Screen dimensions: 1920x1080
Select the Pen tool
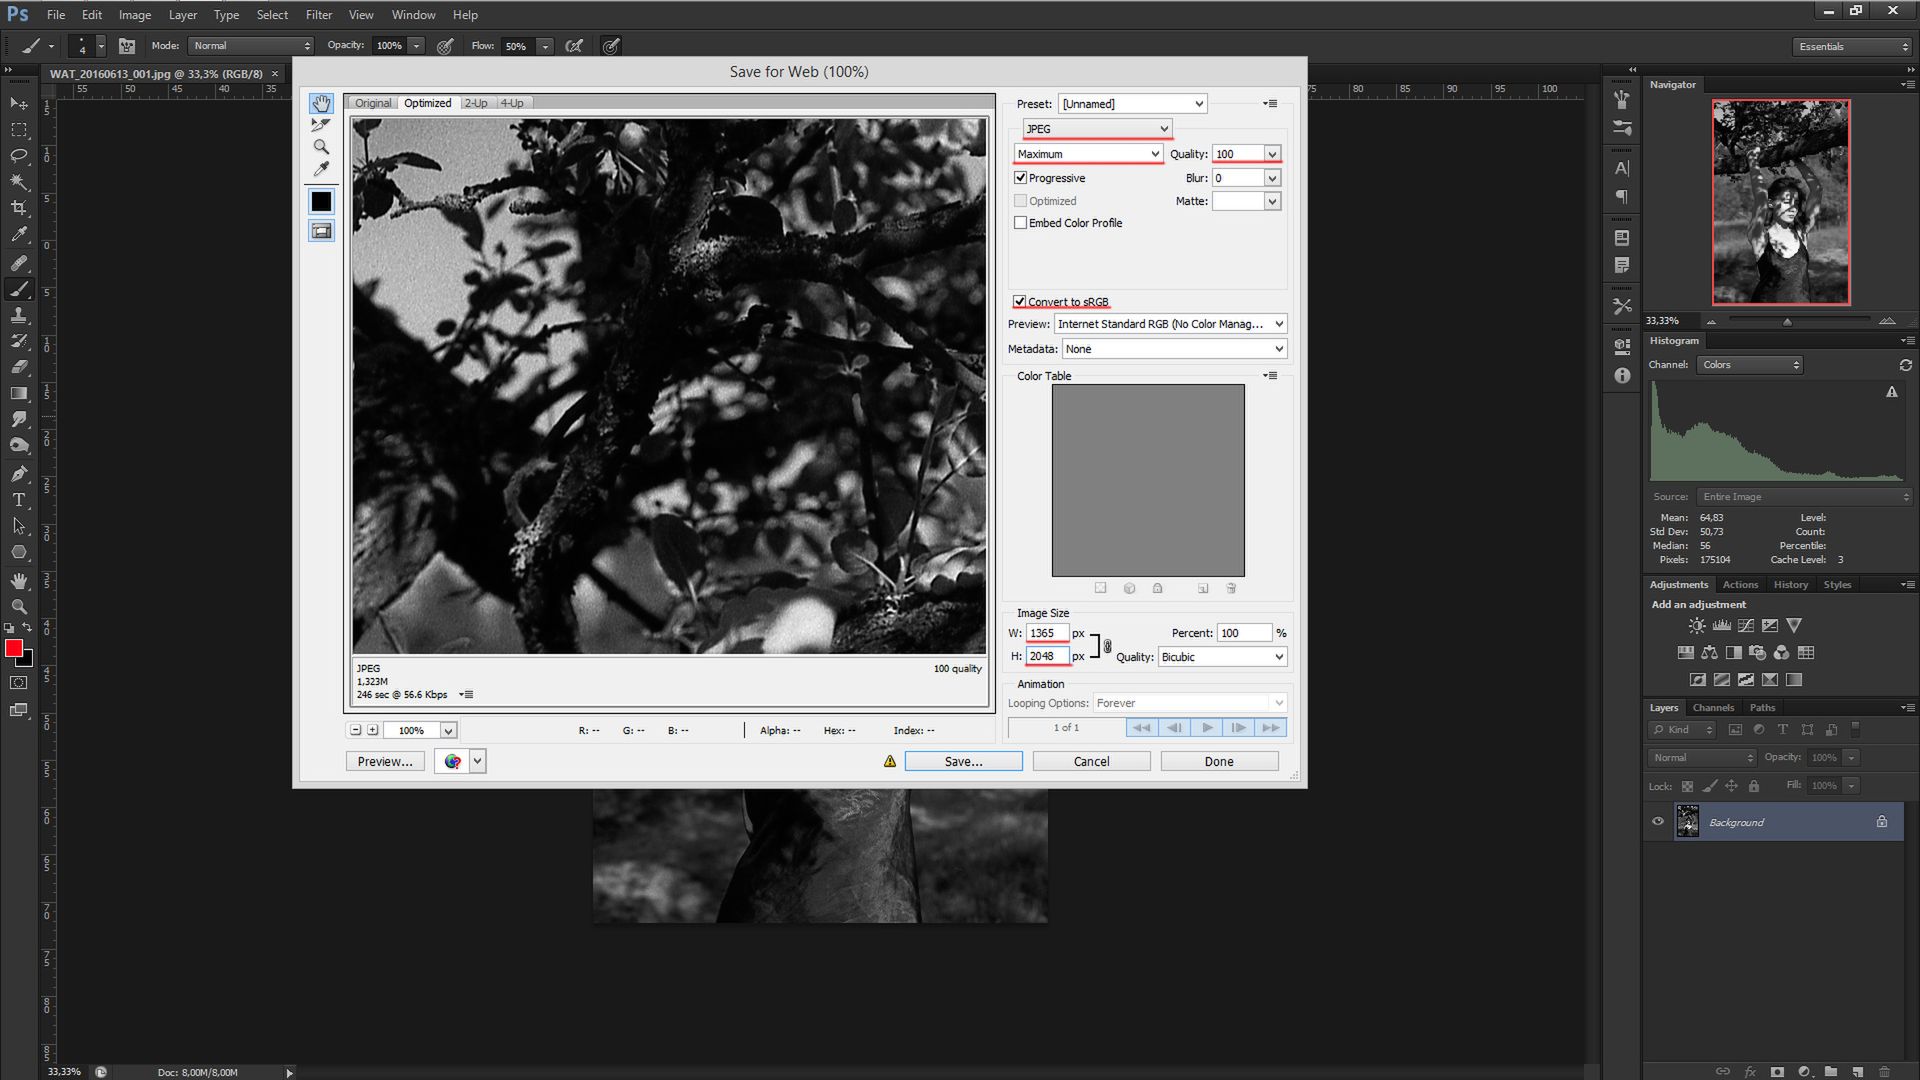(19, 474)
